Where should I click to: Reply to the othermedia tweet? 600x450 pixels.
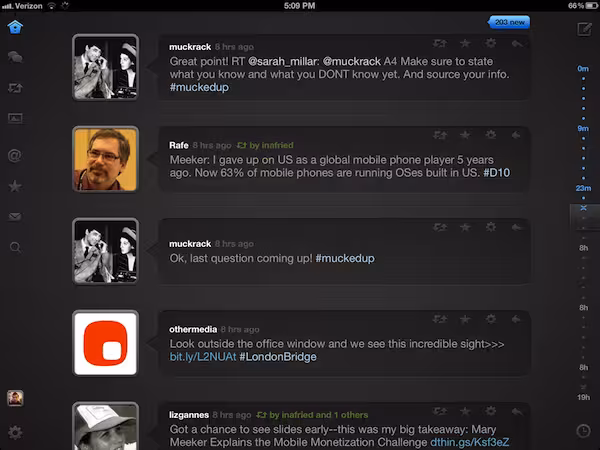517,319
